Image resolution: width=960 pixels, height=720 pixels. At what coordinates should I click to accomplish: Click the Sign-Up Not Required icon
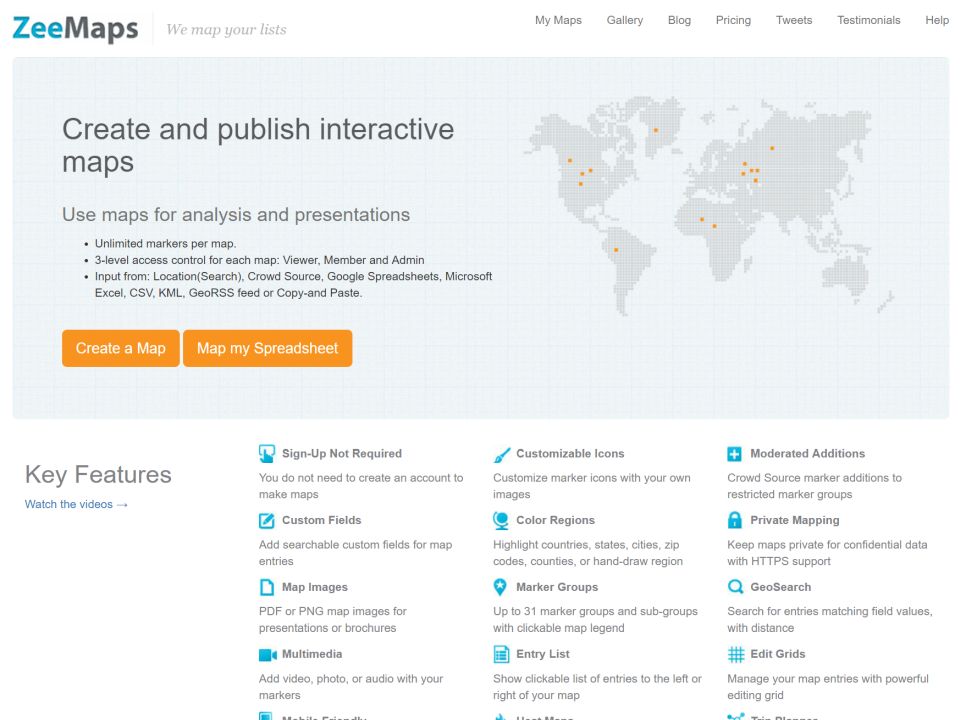(266, 454)
